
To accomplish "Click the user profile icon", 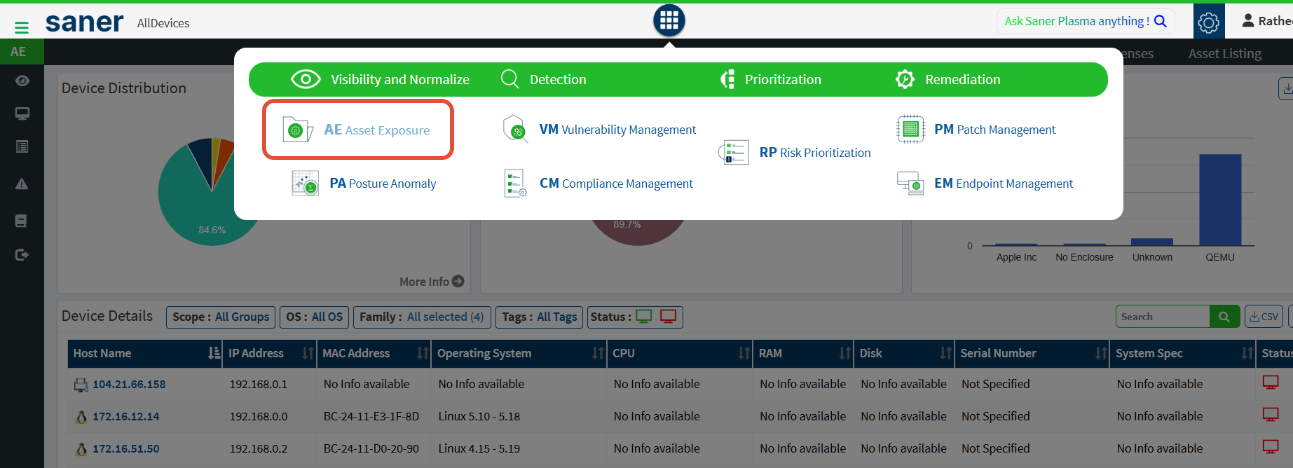I will click(1248, 21).
